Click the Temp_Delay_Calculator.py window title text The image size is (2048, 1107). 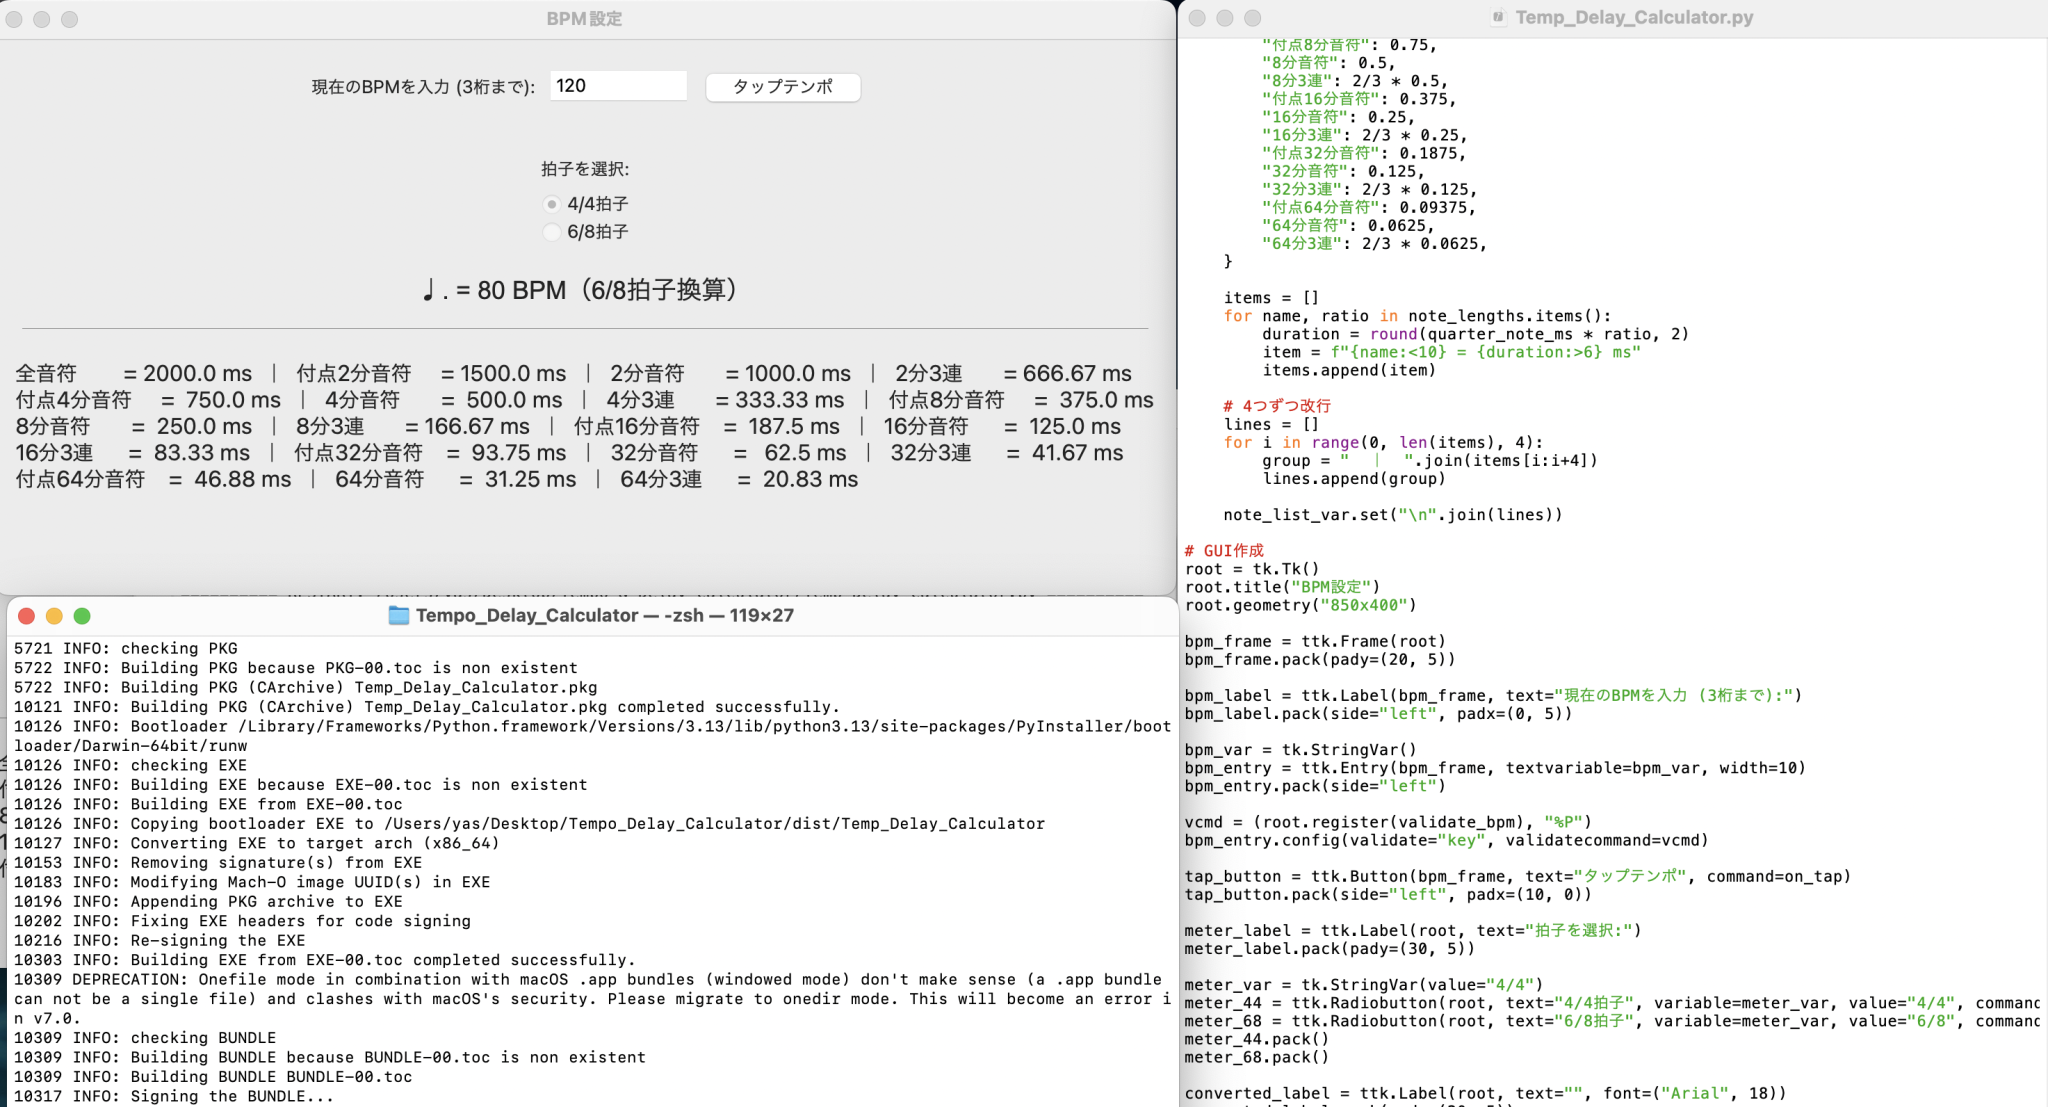tap(1634, 17)
